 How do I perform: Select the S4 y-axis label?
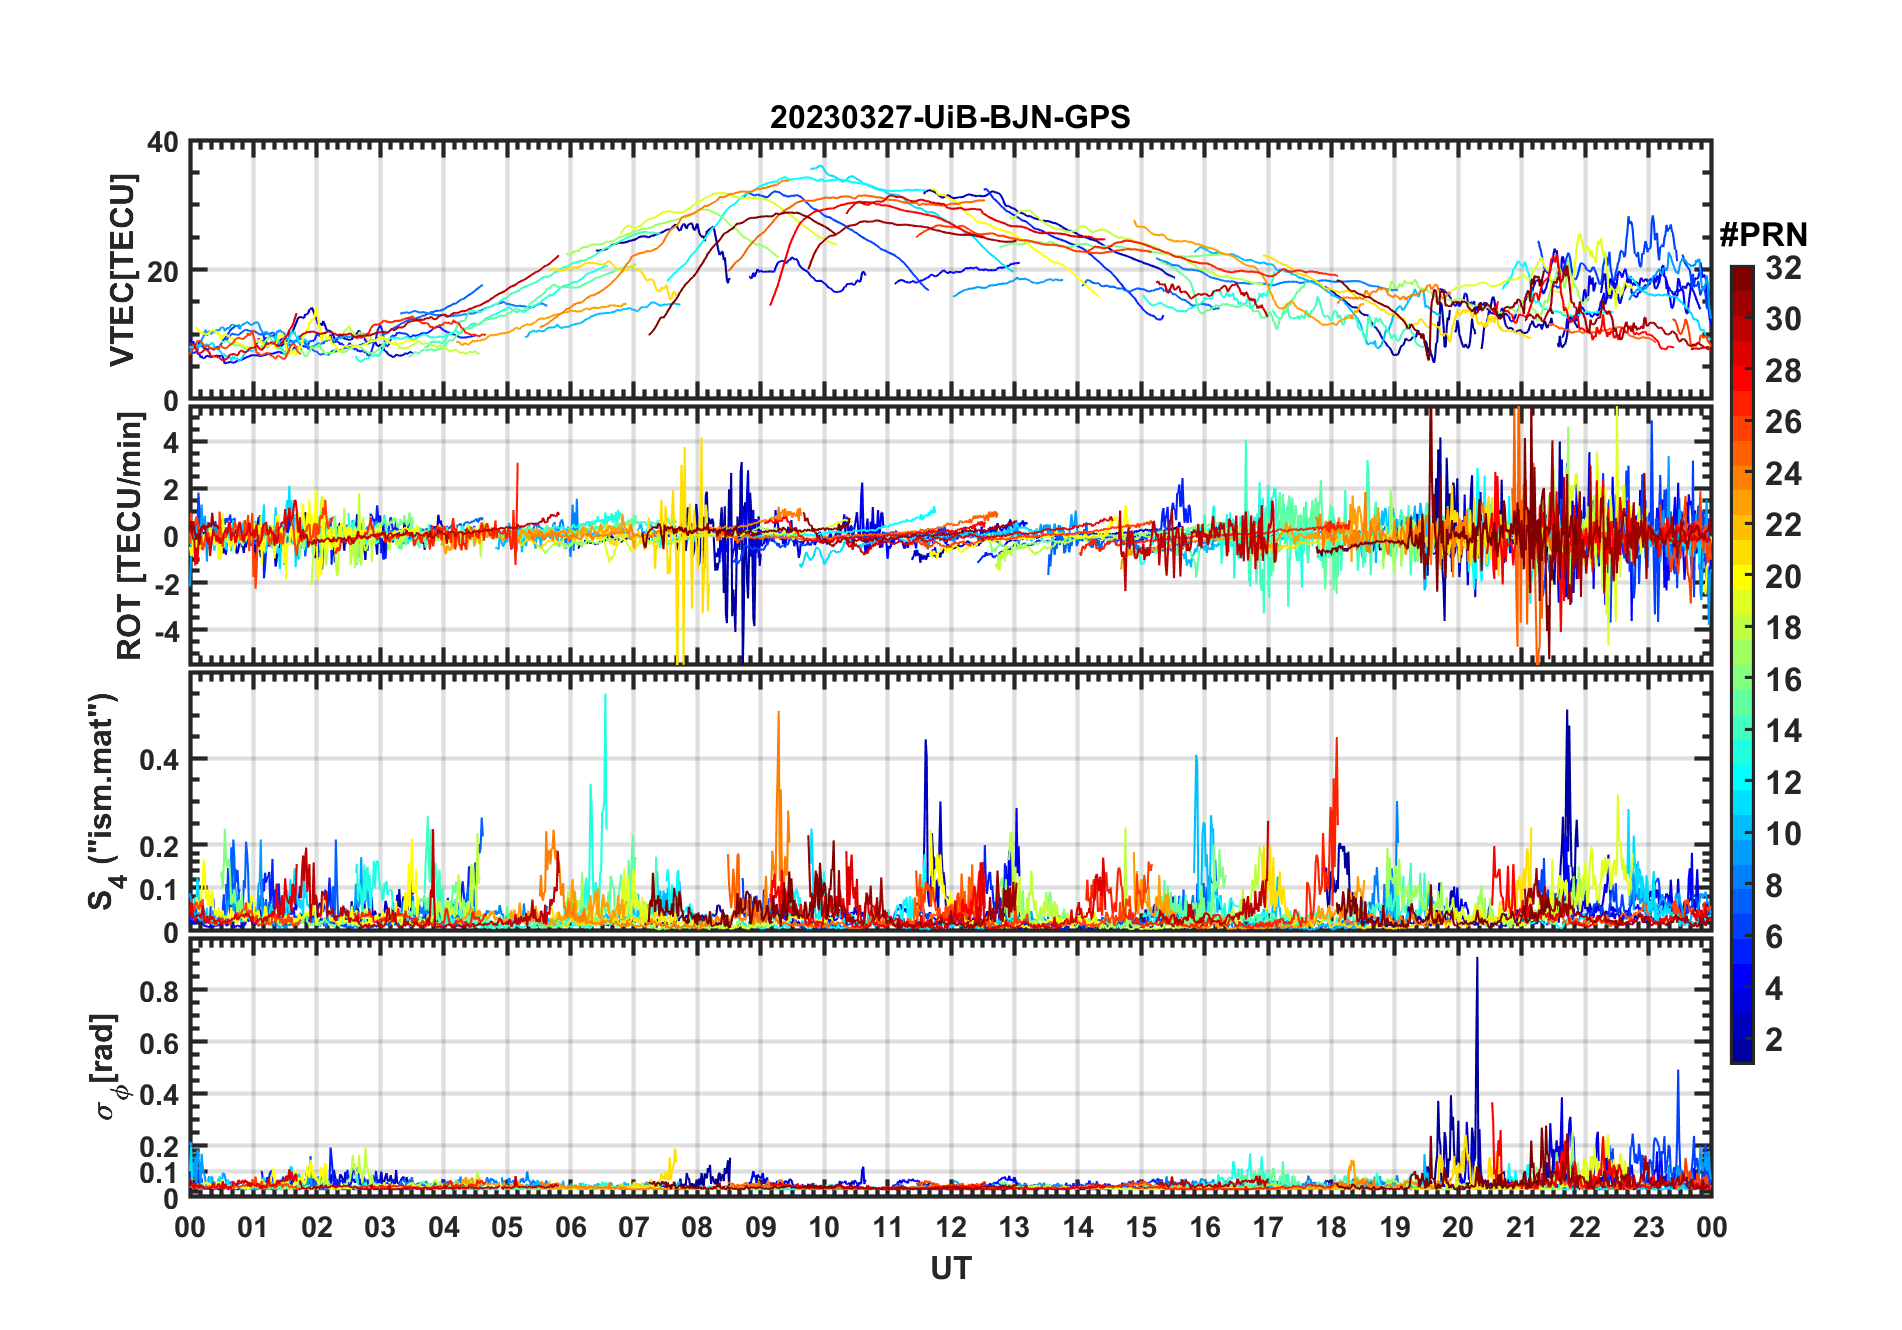click(x=103, y=802)
